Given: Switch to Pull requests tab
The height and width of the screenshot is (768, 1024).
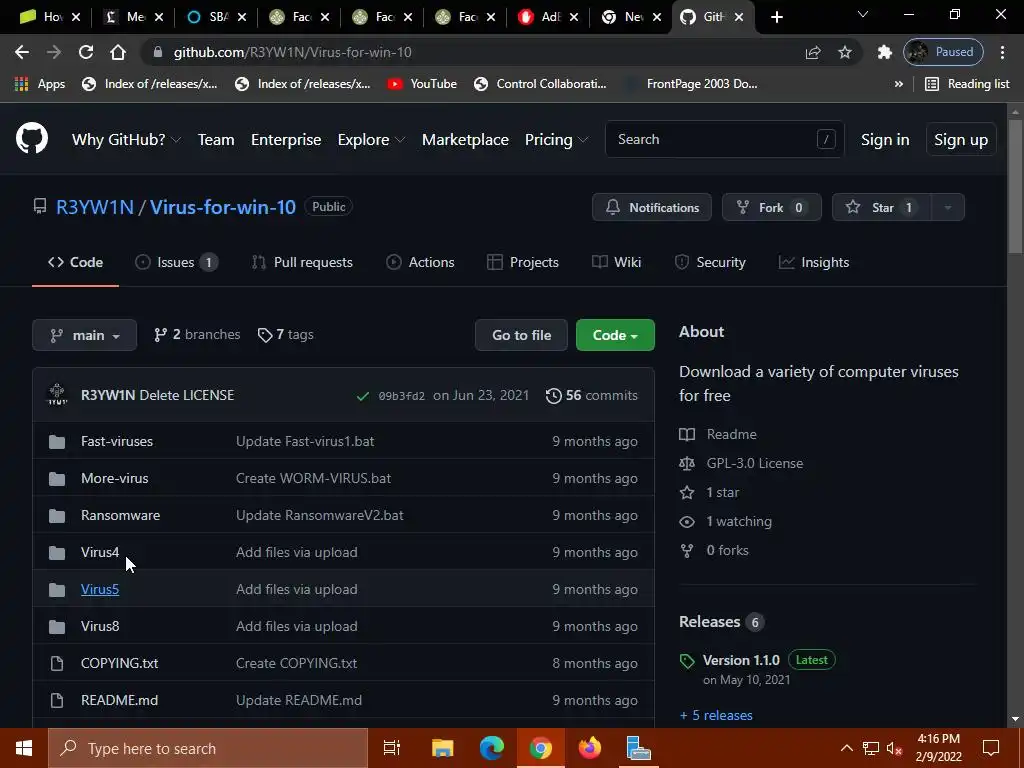Looking at the screenshot, I should 302,262.
